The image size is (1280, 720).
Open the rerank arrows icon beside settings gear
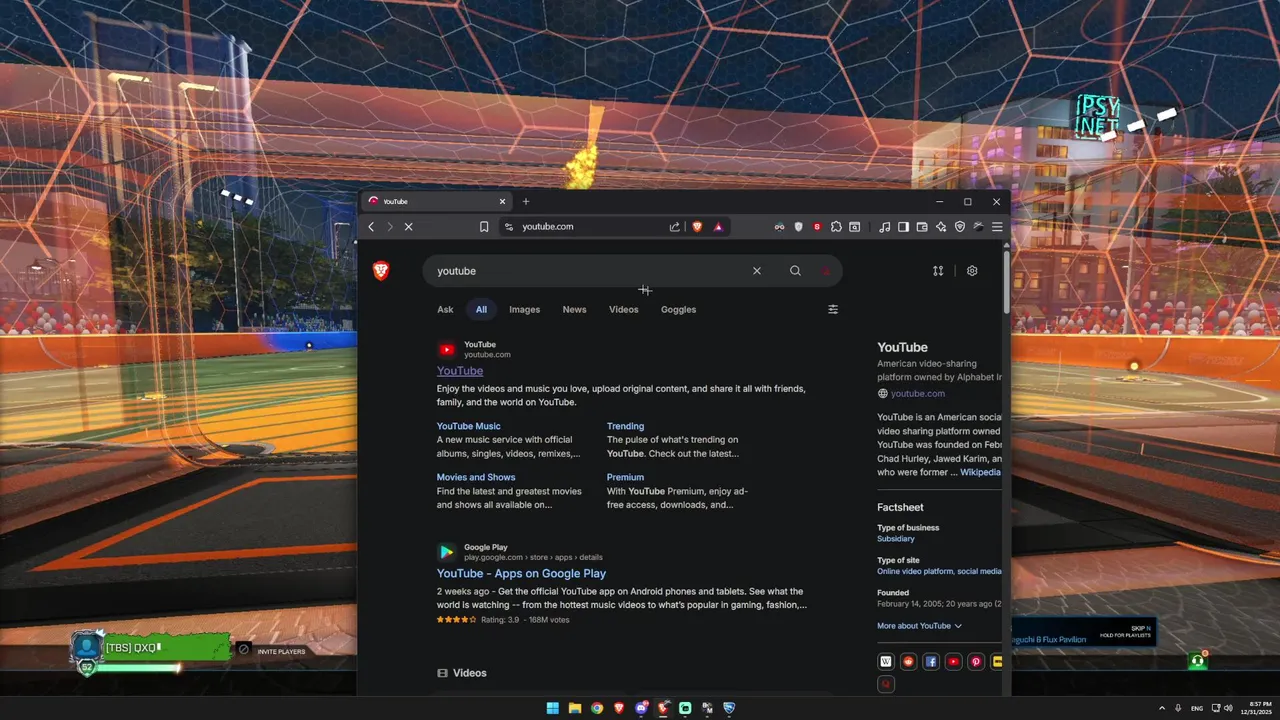pos(938,271)
